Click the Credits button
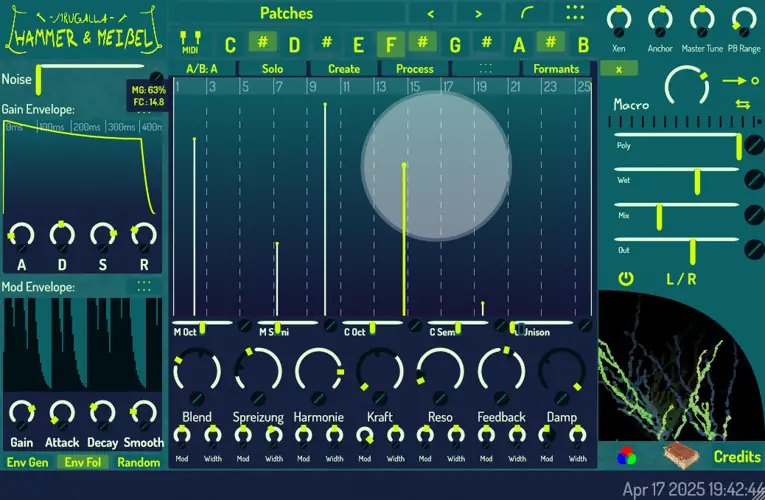 point(737,457)
